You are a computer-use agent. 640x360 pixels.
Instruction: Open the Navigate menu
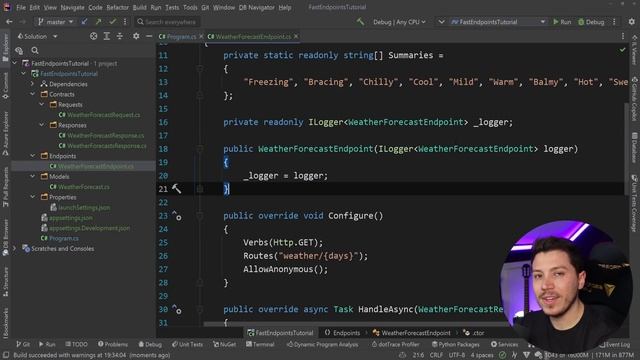tap(72, 7)
